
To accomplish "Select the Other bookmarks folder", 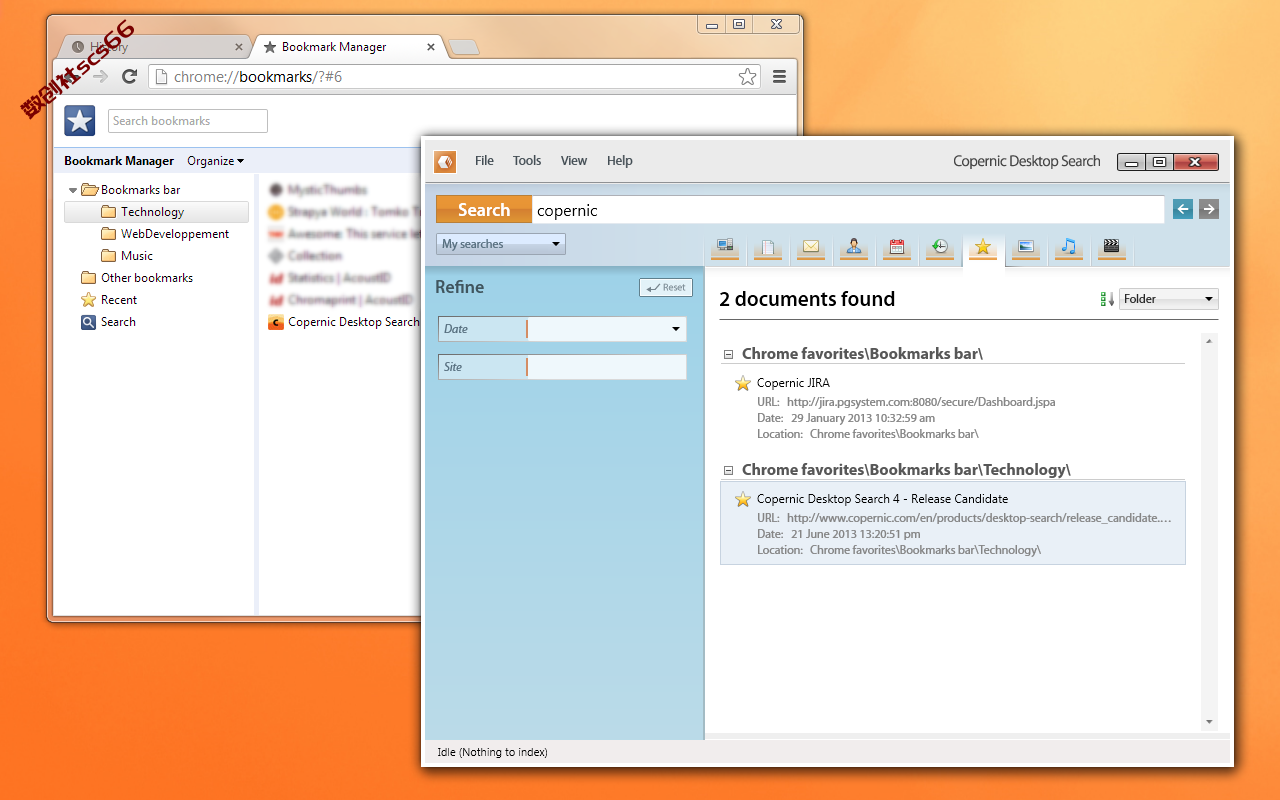I will [x=137, y=278].
